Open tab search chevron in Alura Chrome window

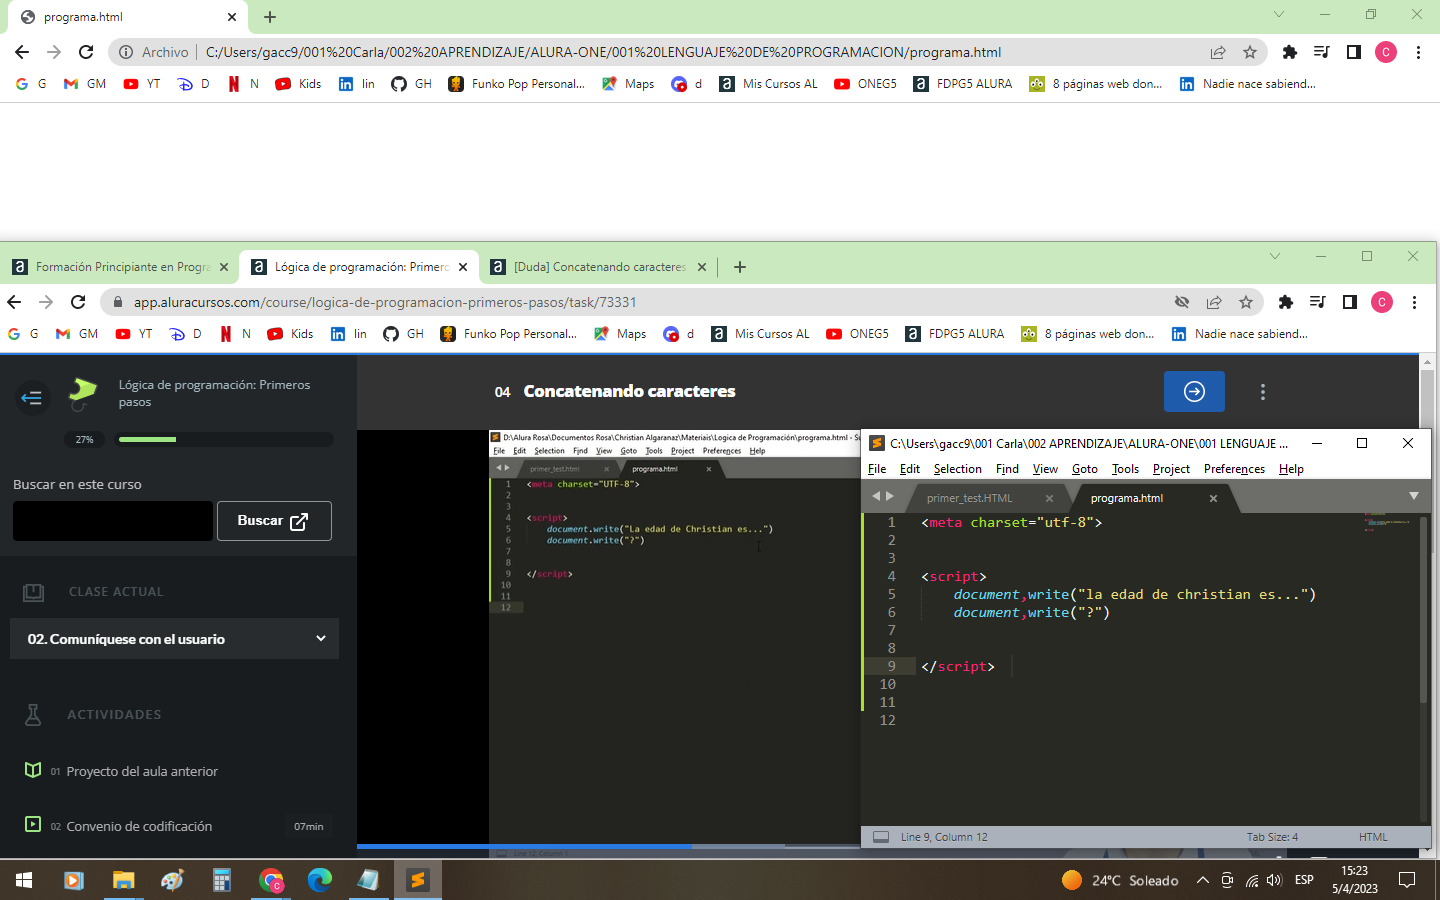click(x=1274, y=256)
